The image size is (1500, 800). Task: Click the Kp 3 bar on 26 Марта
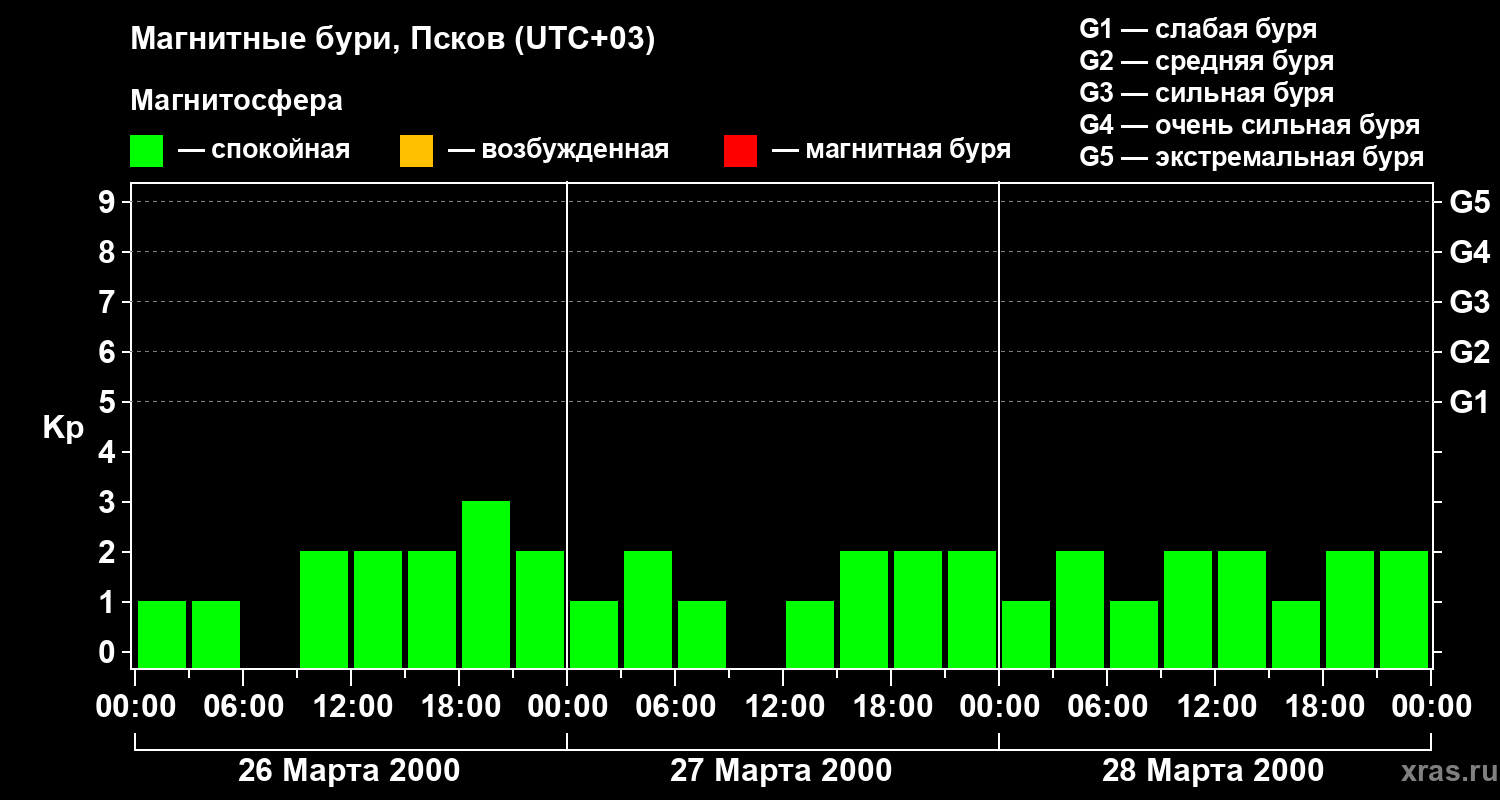pyautogui.click(x=486, y=584)
